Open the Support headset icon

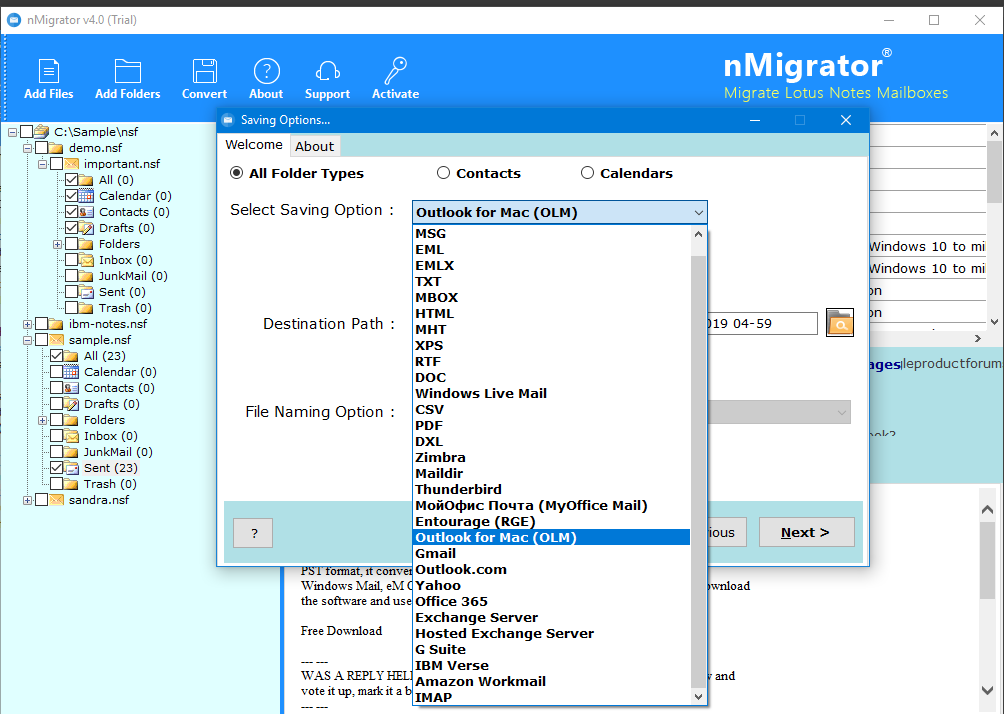[x=327, y=71]
